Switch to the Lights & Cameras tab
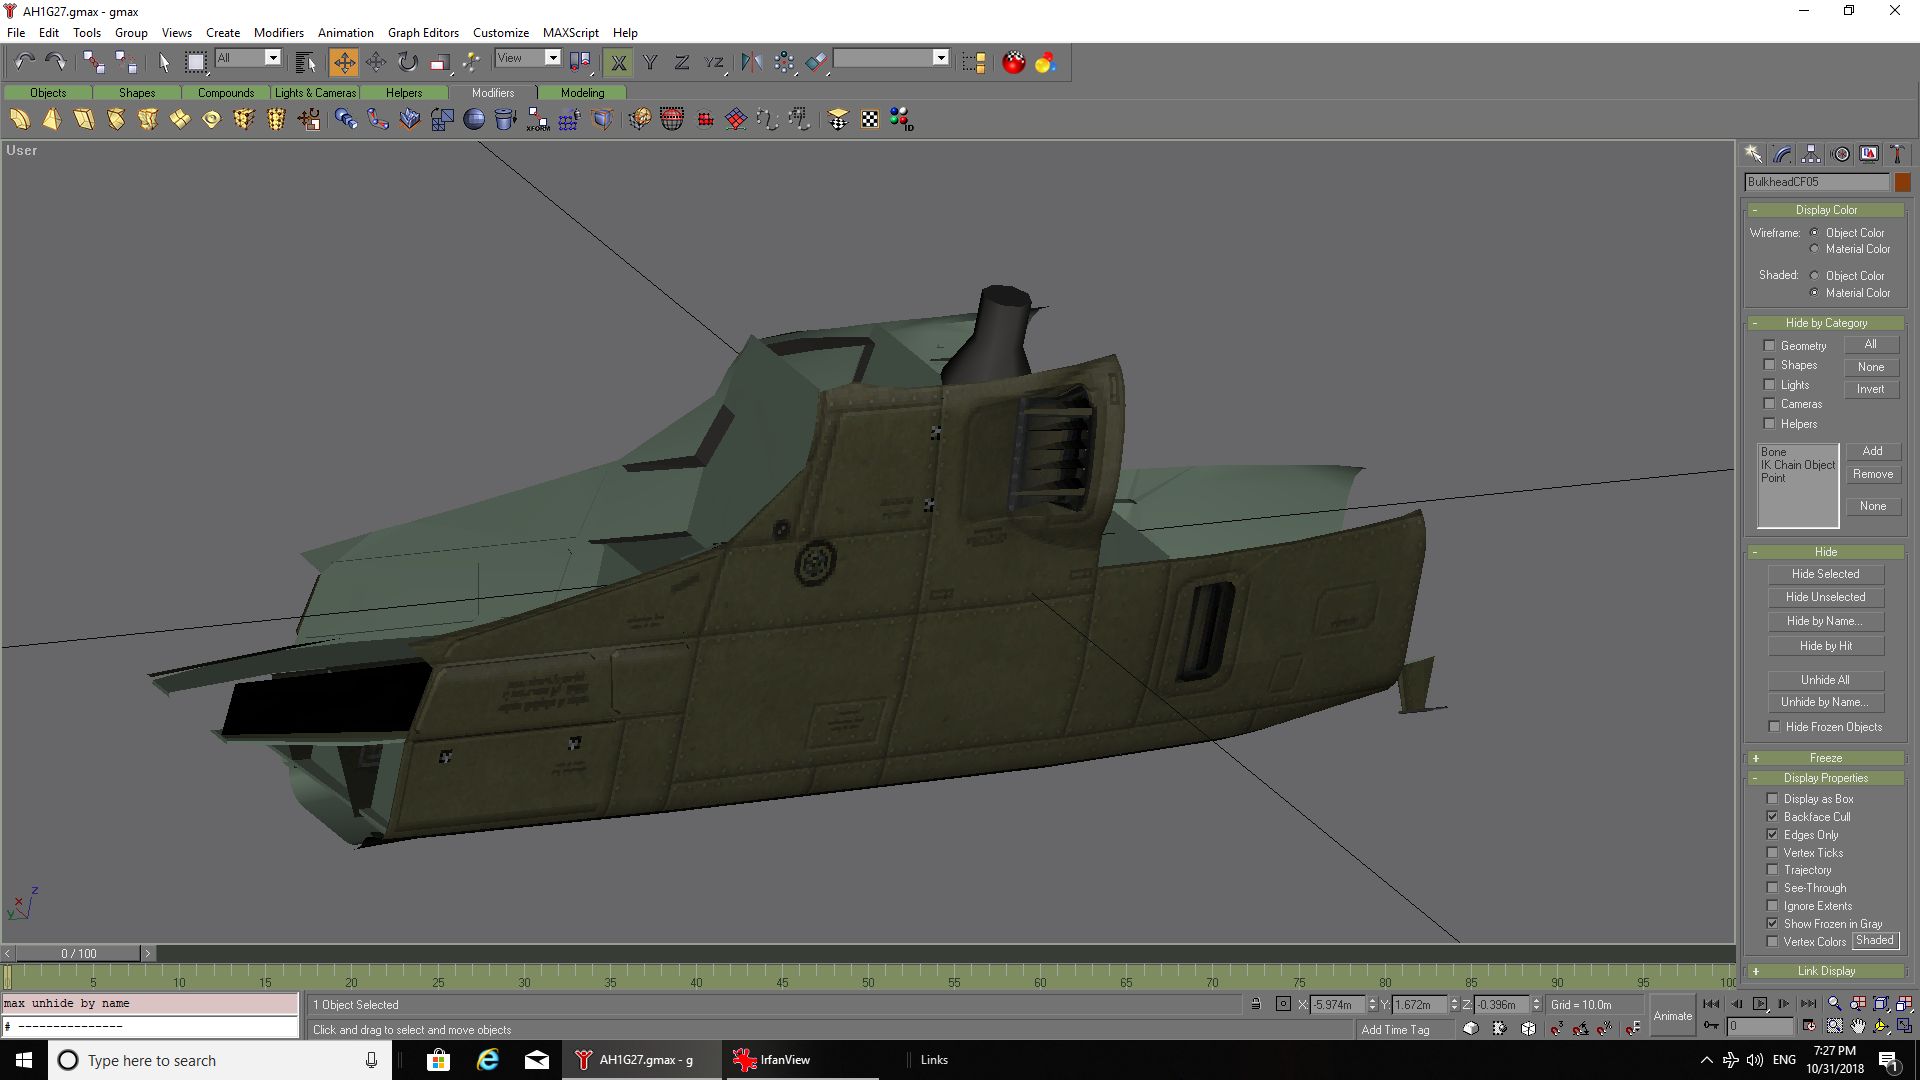This screenshot has width=1920, height=1080. coord(315,93)
